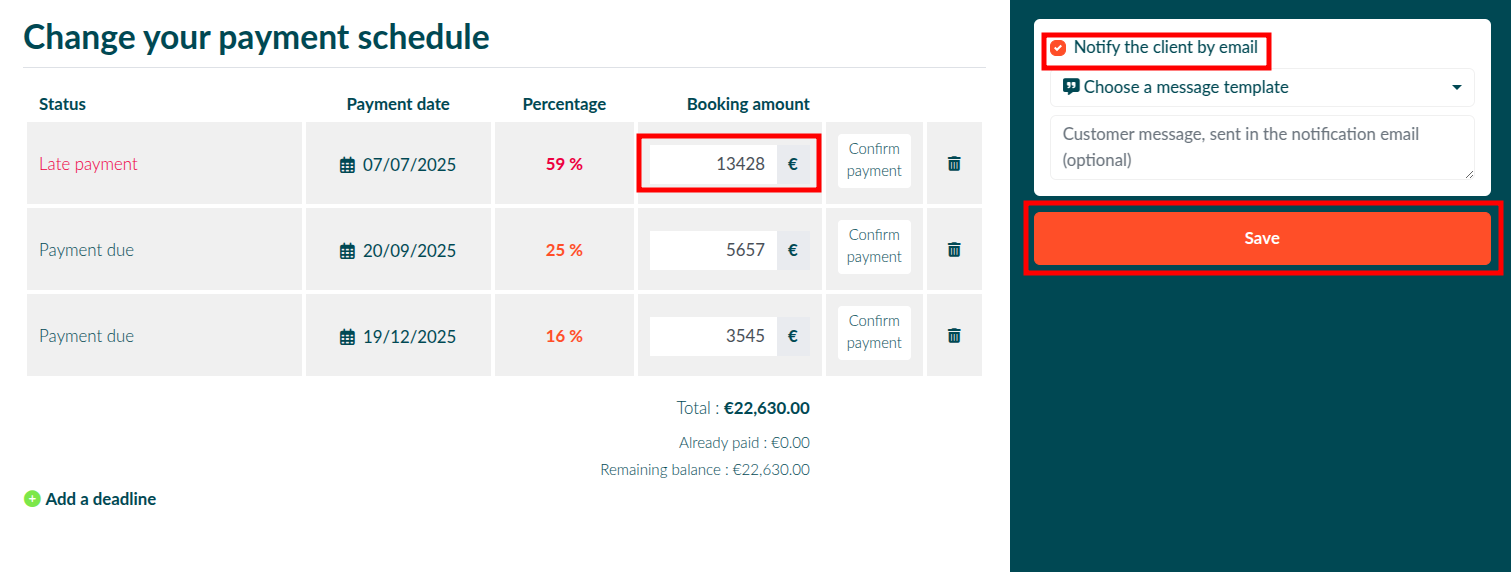Click the orange Save button
Viewport: 1511px width, 572px height.
[1262, 238]
